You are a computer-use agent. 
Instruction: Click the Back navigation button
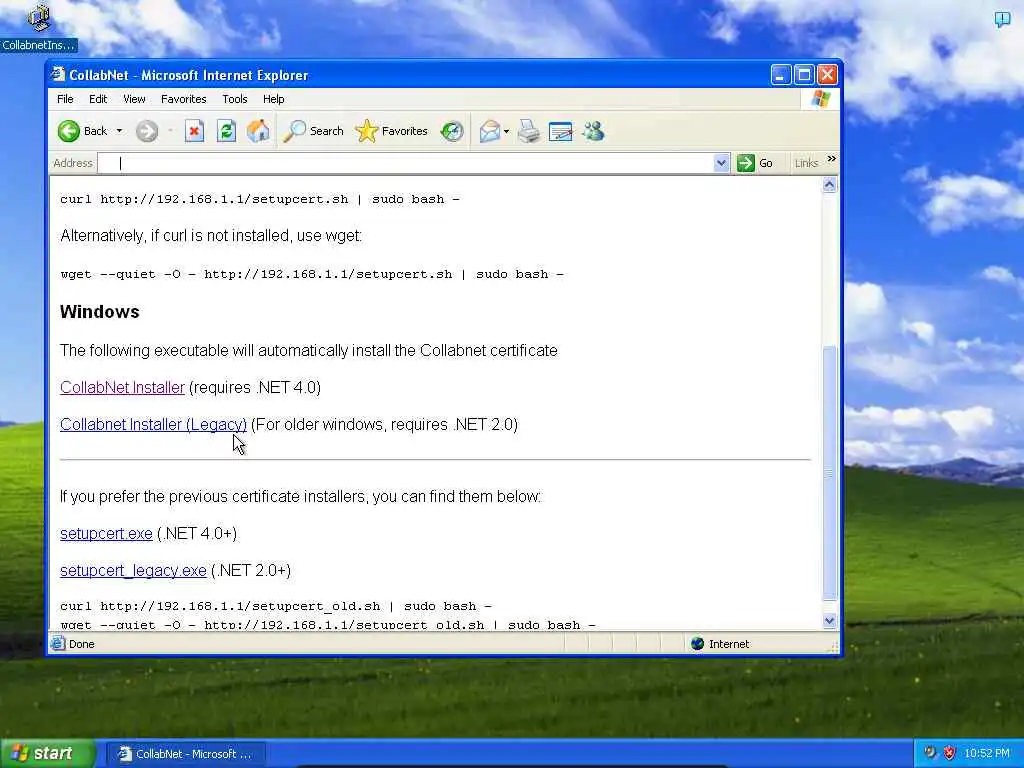(x=82, y=131)
